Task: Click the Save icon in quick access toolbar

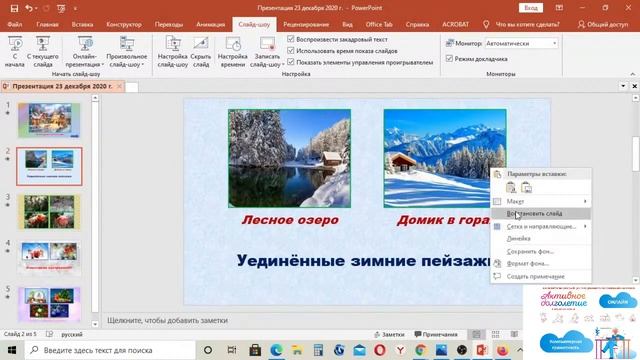Action: click(x=14, y=8)
